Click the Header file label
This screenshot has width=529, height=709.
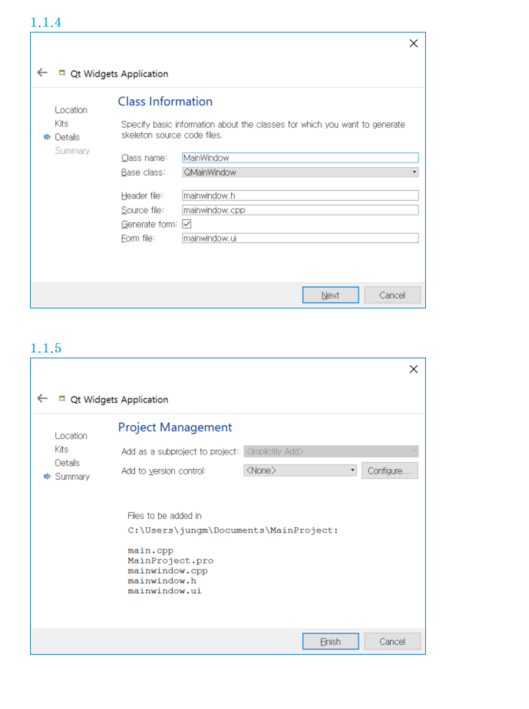click(x=142, y=195)
